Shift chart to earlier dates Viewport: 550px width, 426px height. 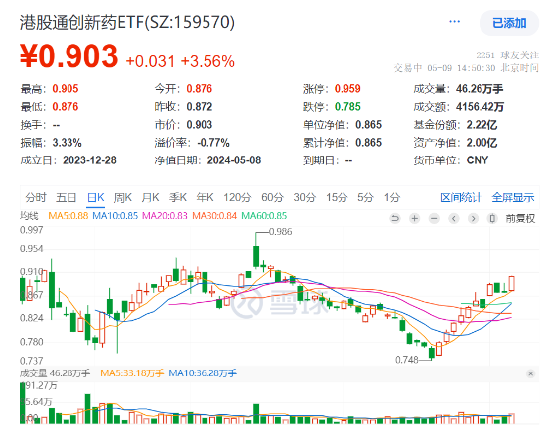tap(454, 219)
